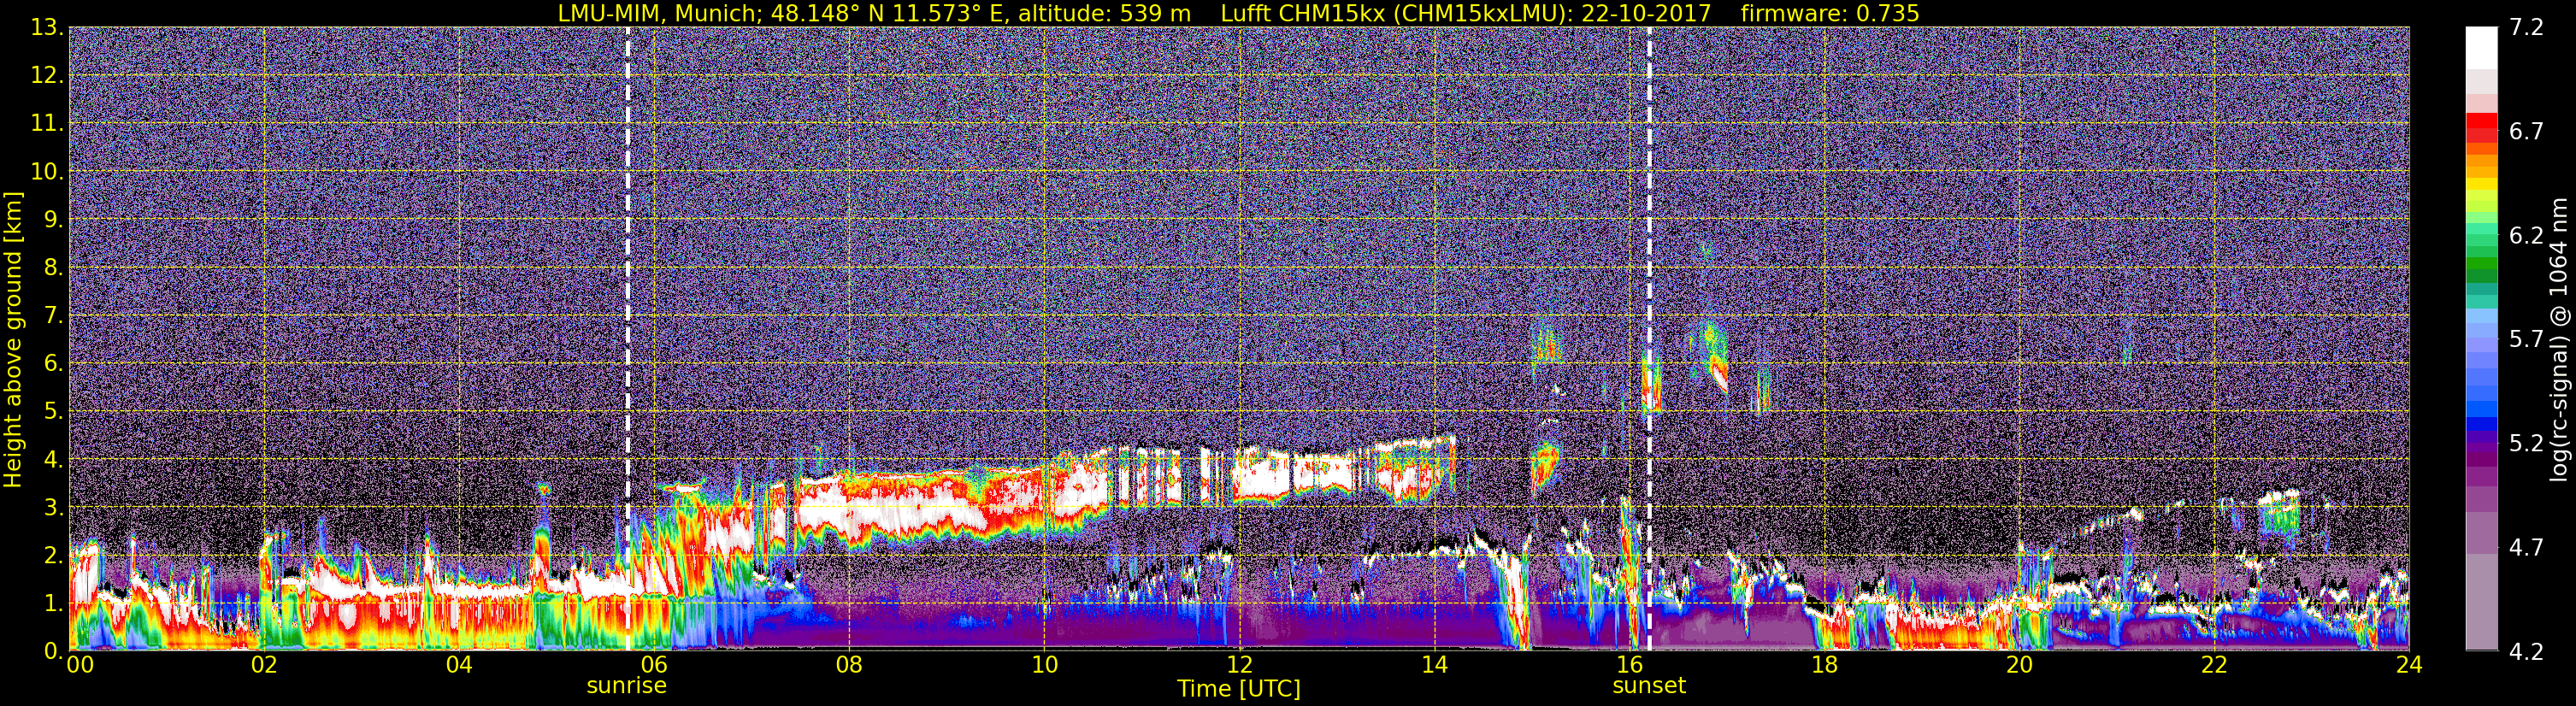The height and width of the screenshot is (706, 2576).
Task: Click y-axis tick label '1.'
Action: point(53,603)
